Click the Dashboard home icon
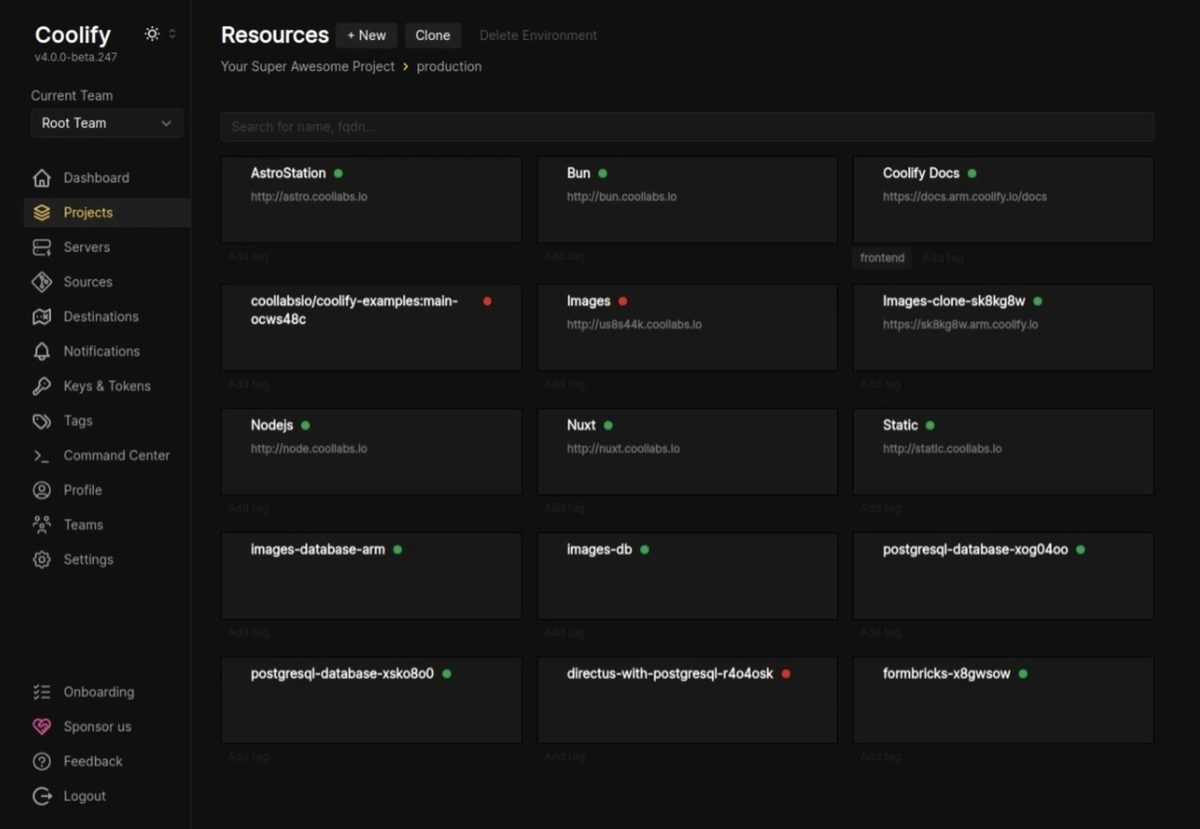This screenshot has width=1200, height=829. (42, 178)
